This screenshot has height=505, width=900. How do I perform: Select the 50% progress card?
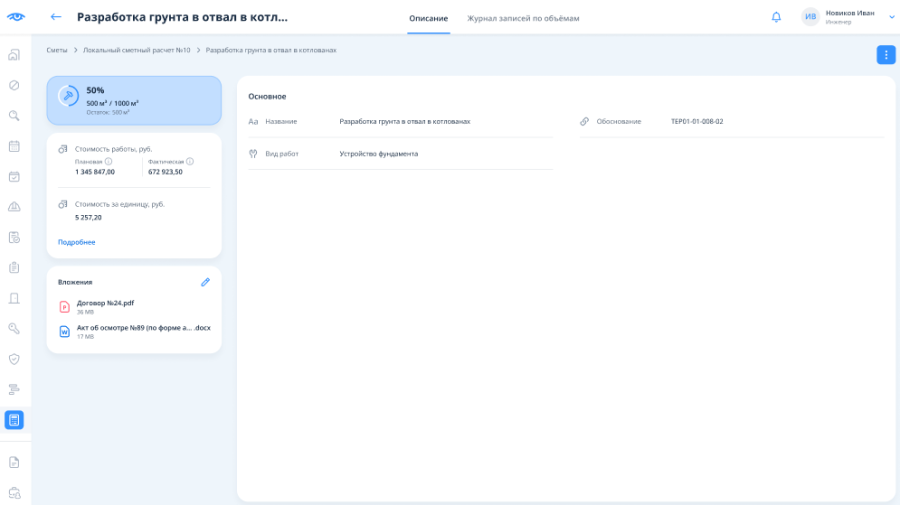[134, 100]
